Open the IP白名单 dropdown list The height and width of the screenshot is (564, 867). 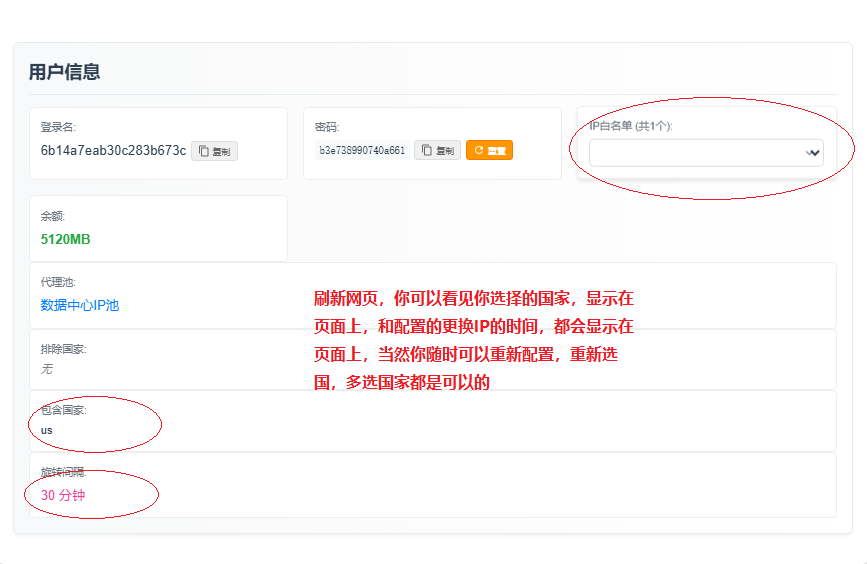705,152
